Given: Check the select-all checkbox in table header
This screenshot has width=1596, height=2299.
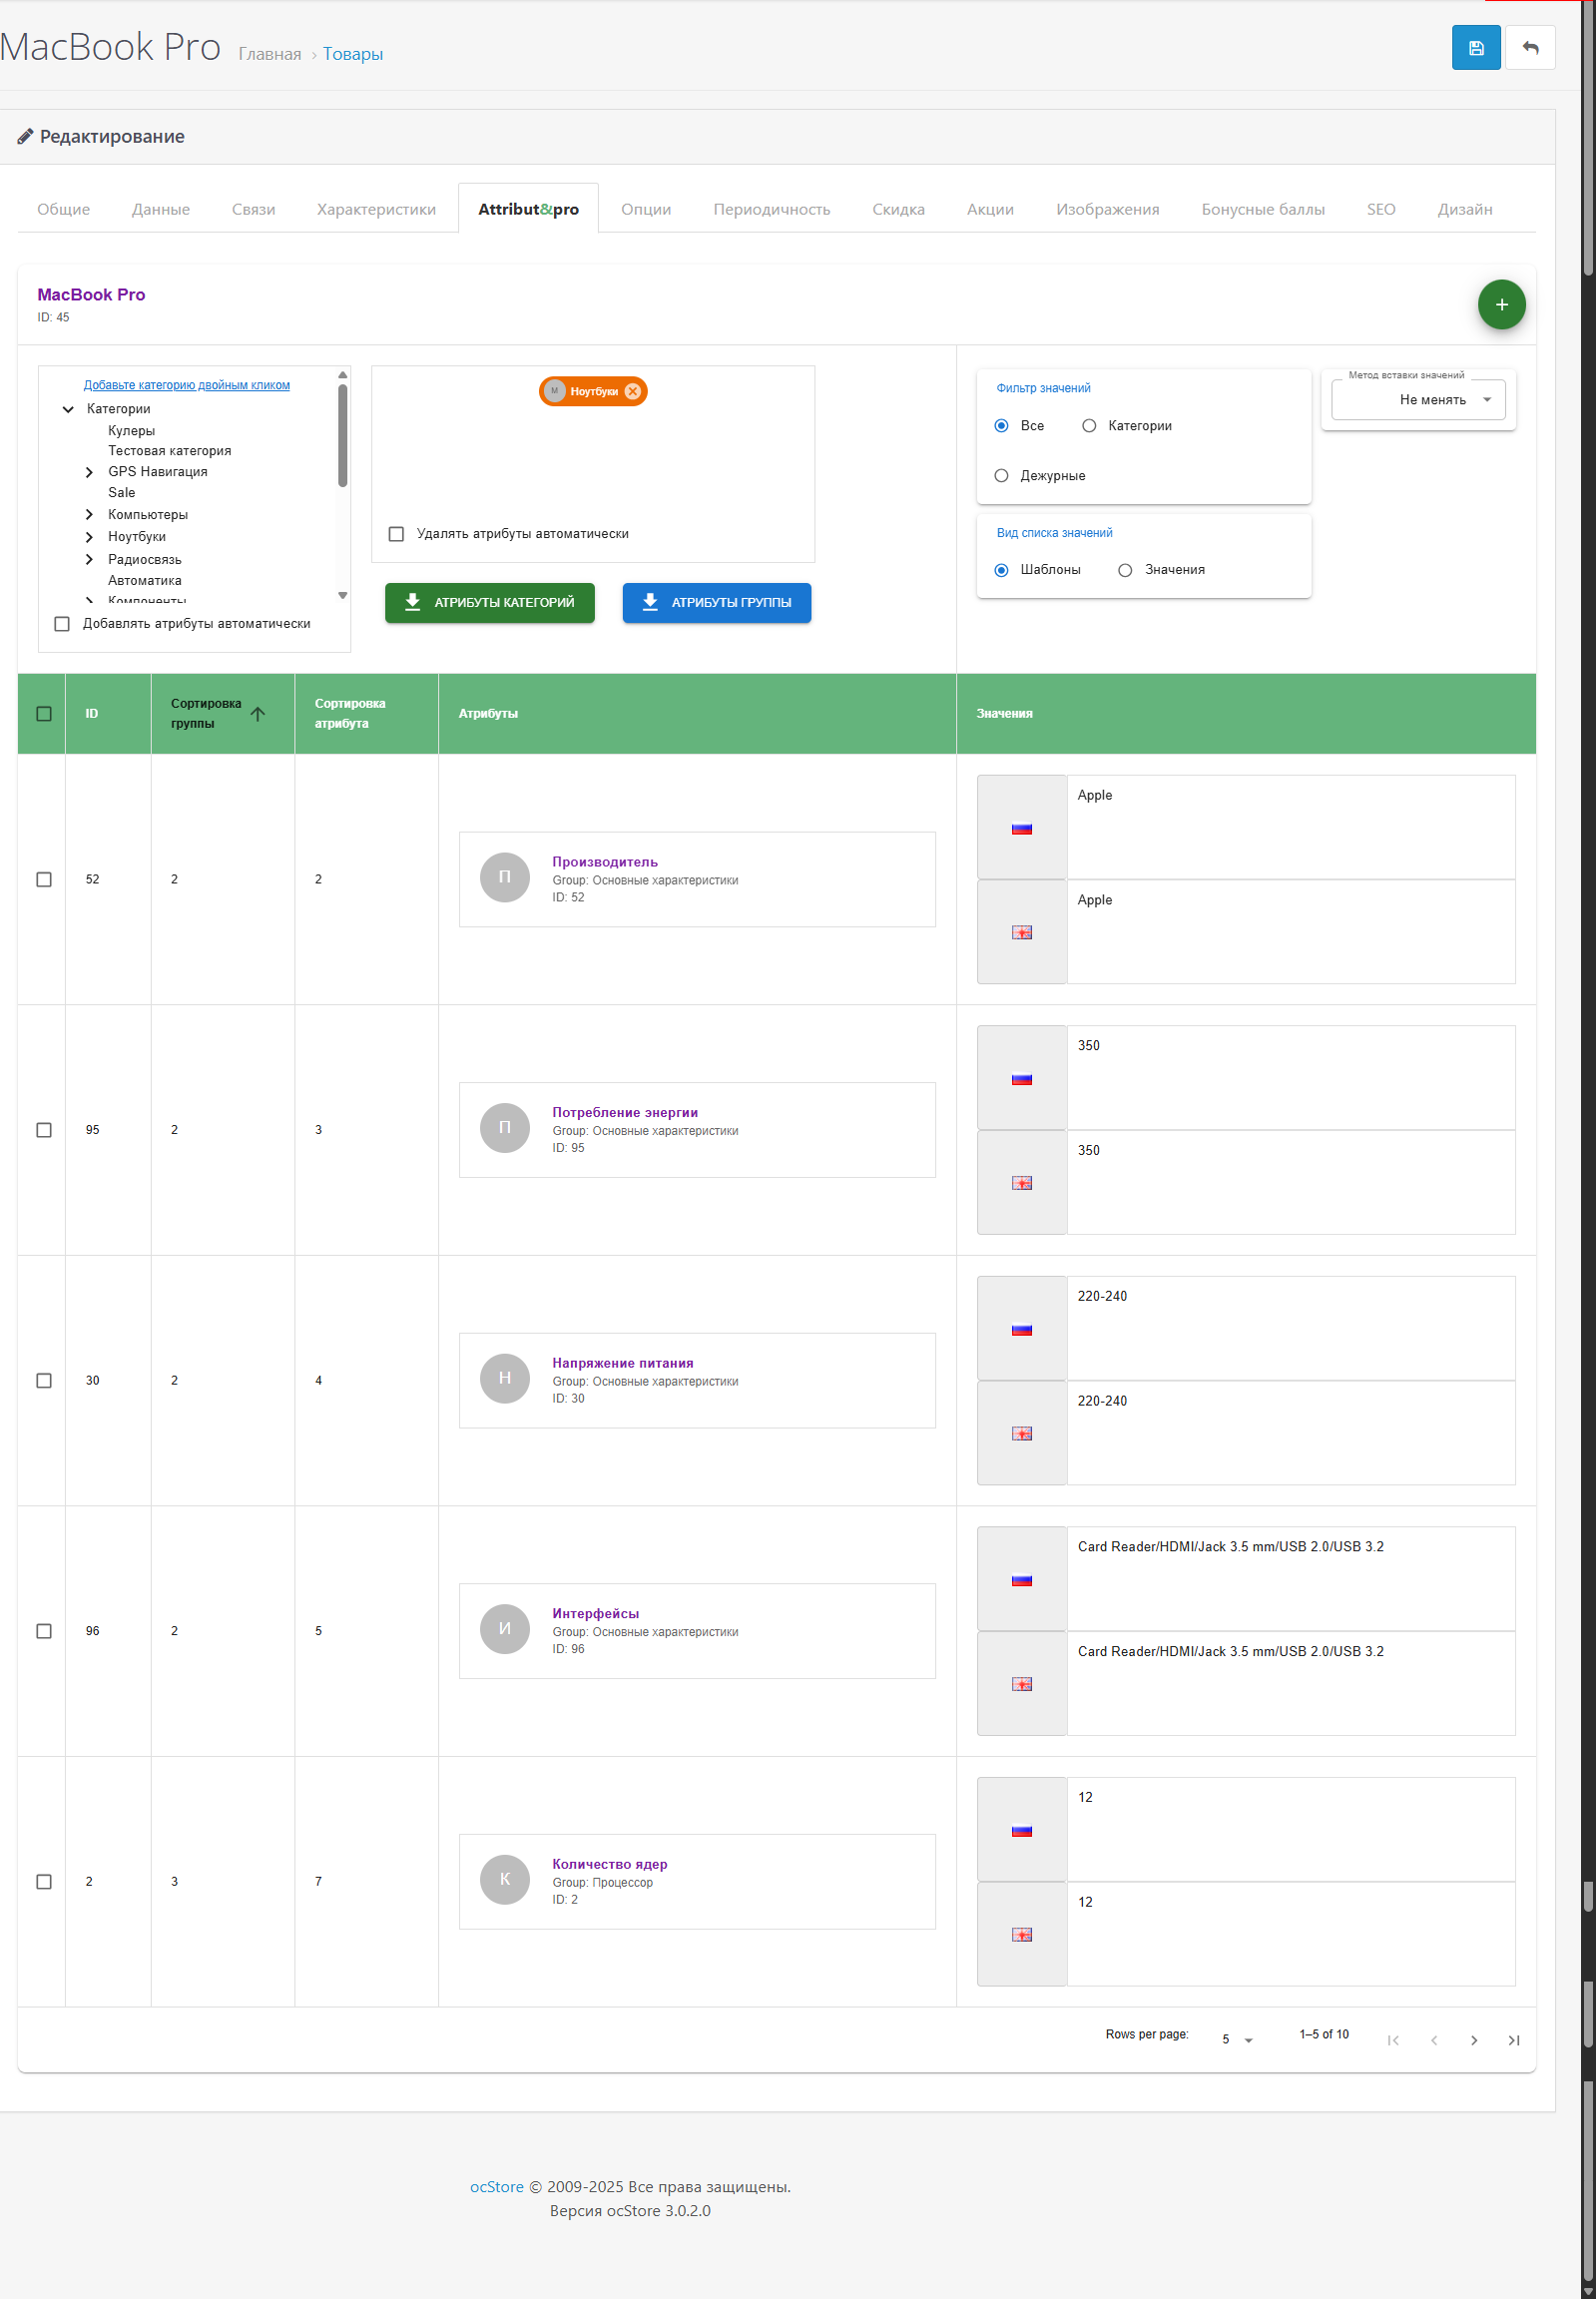Looking at the screenshot, I should tap(44, 713).
